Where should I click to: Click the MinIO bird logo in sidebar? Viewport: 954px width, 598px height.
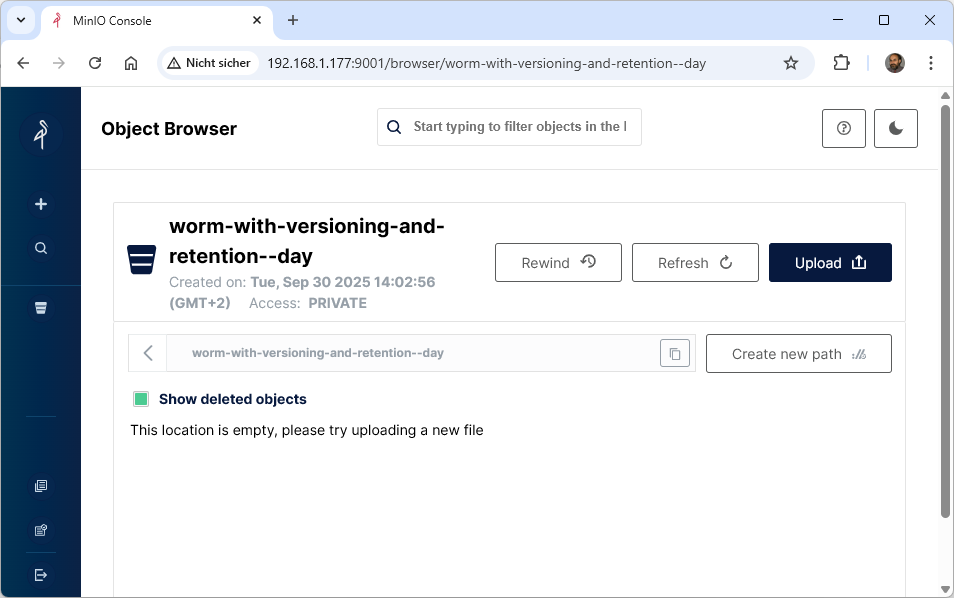click(x=41, y=134)
